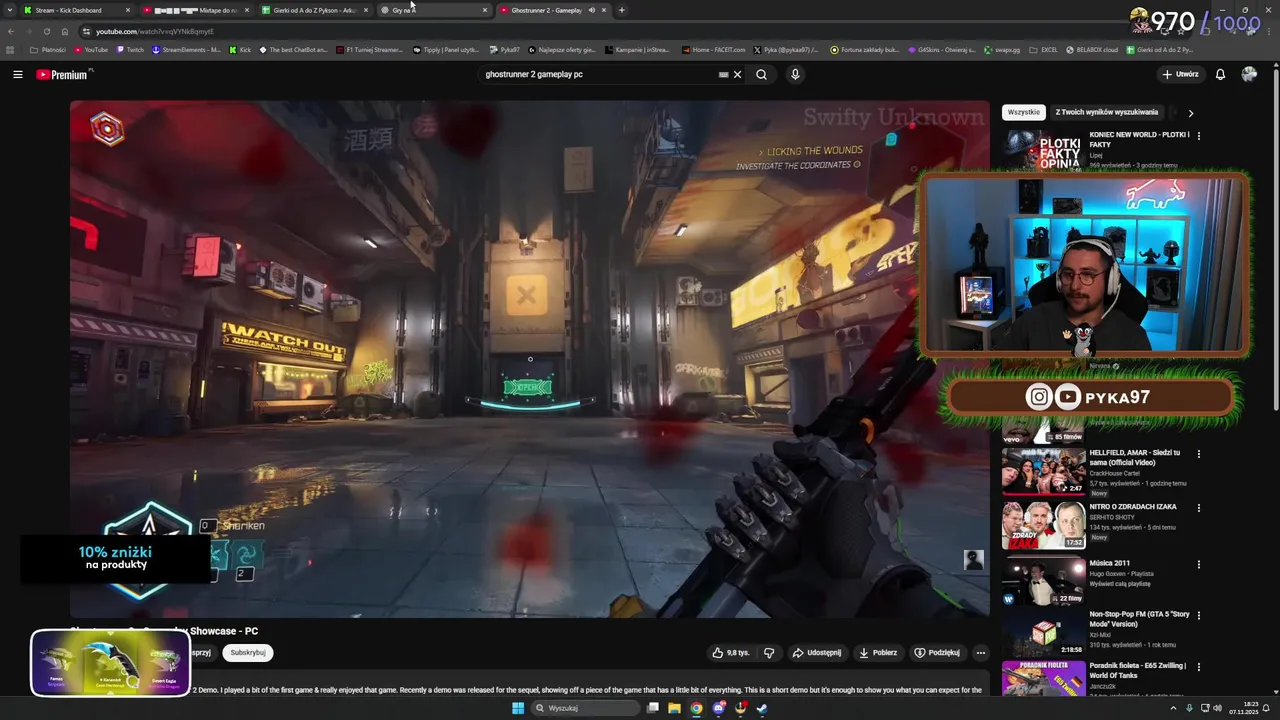This screenshot has height=720, width=1280.
Task: Mute the Ghostrunner 2 tab audio icon
Action: tap(591, 10)
